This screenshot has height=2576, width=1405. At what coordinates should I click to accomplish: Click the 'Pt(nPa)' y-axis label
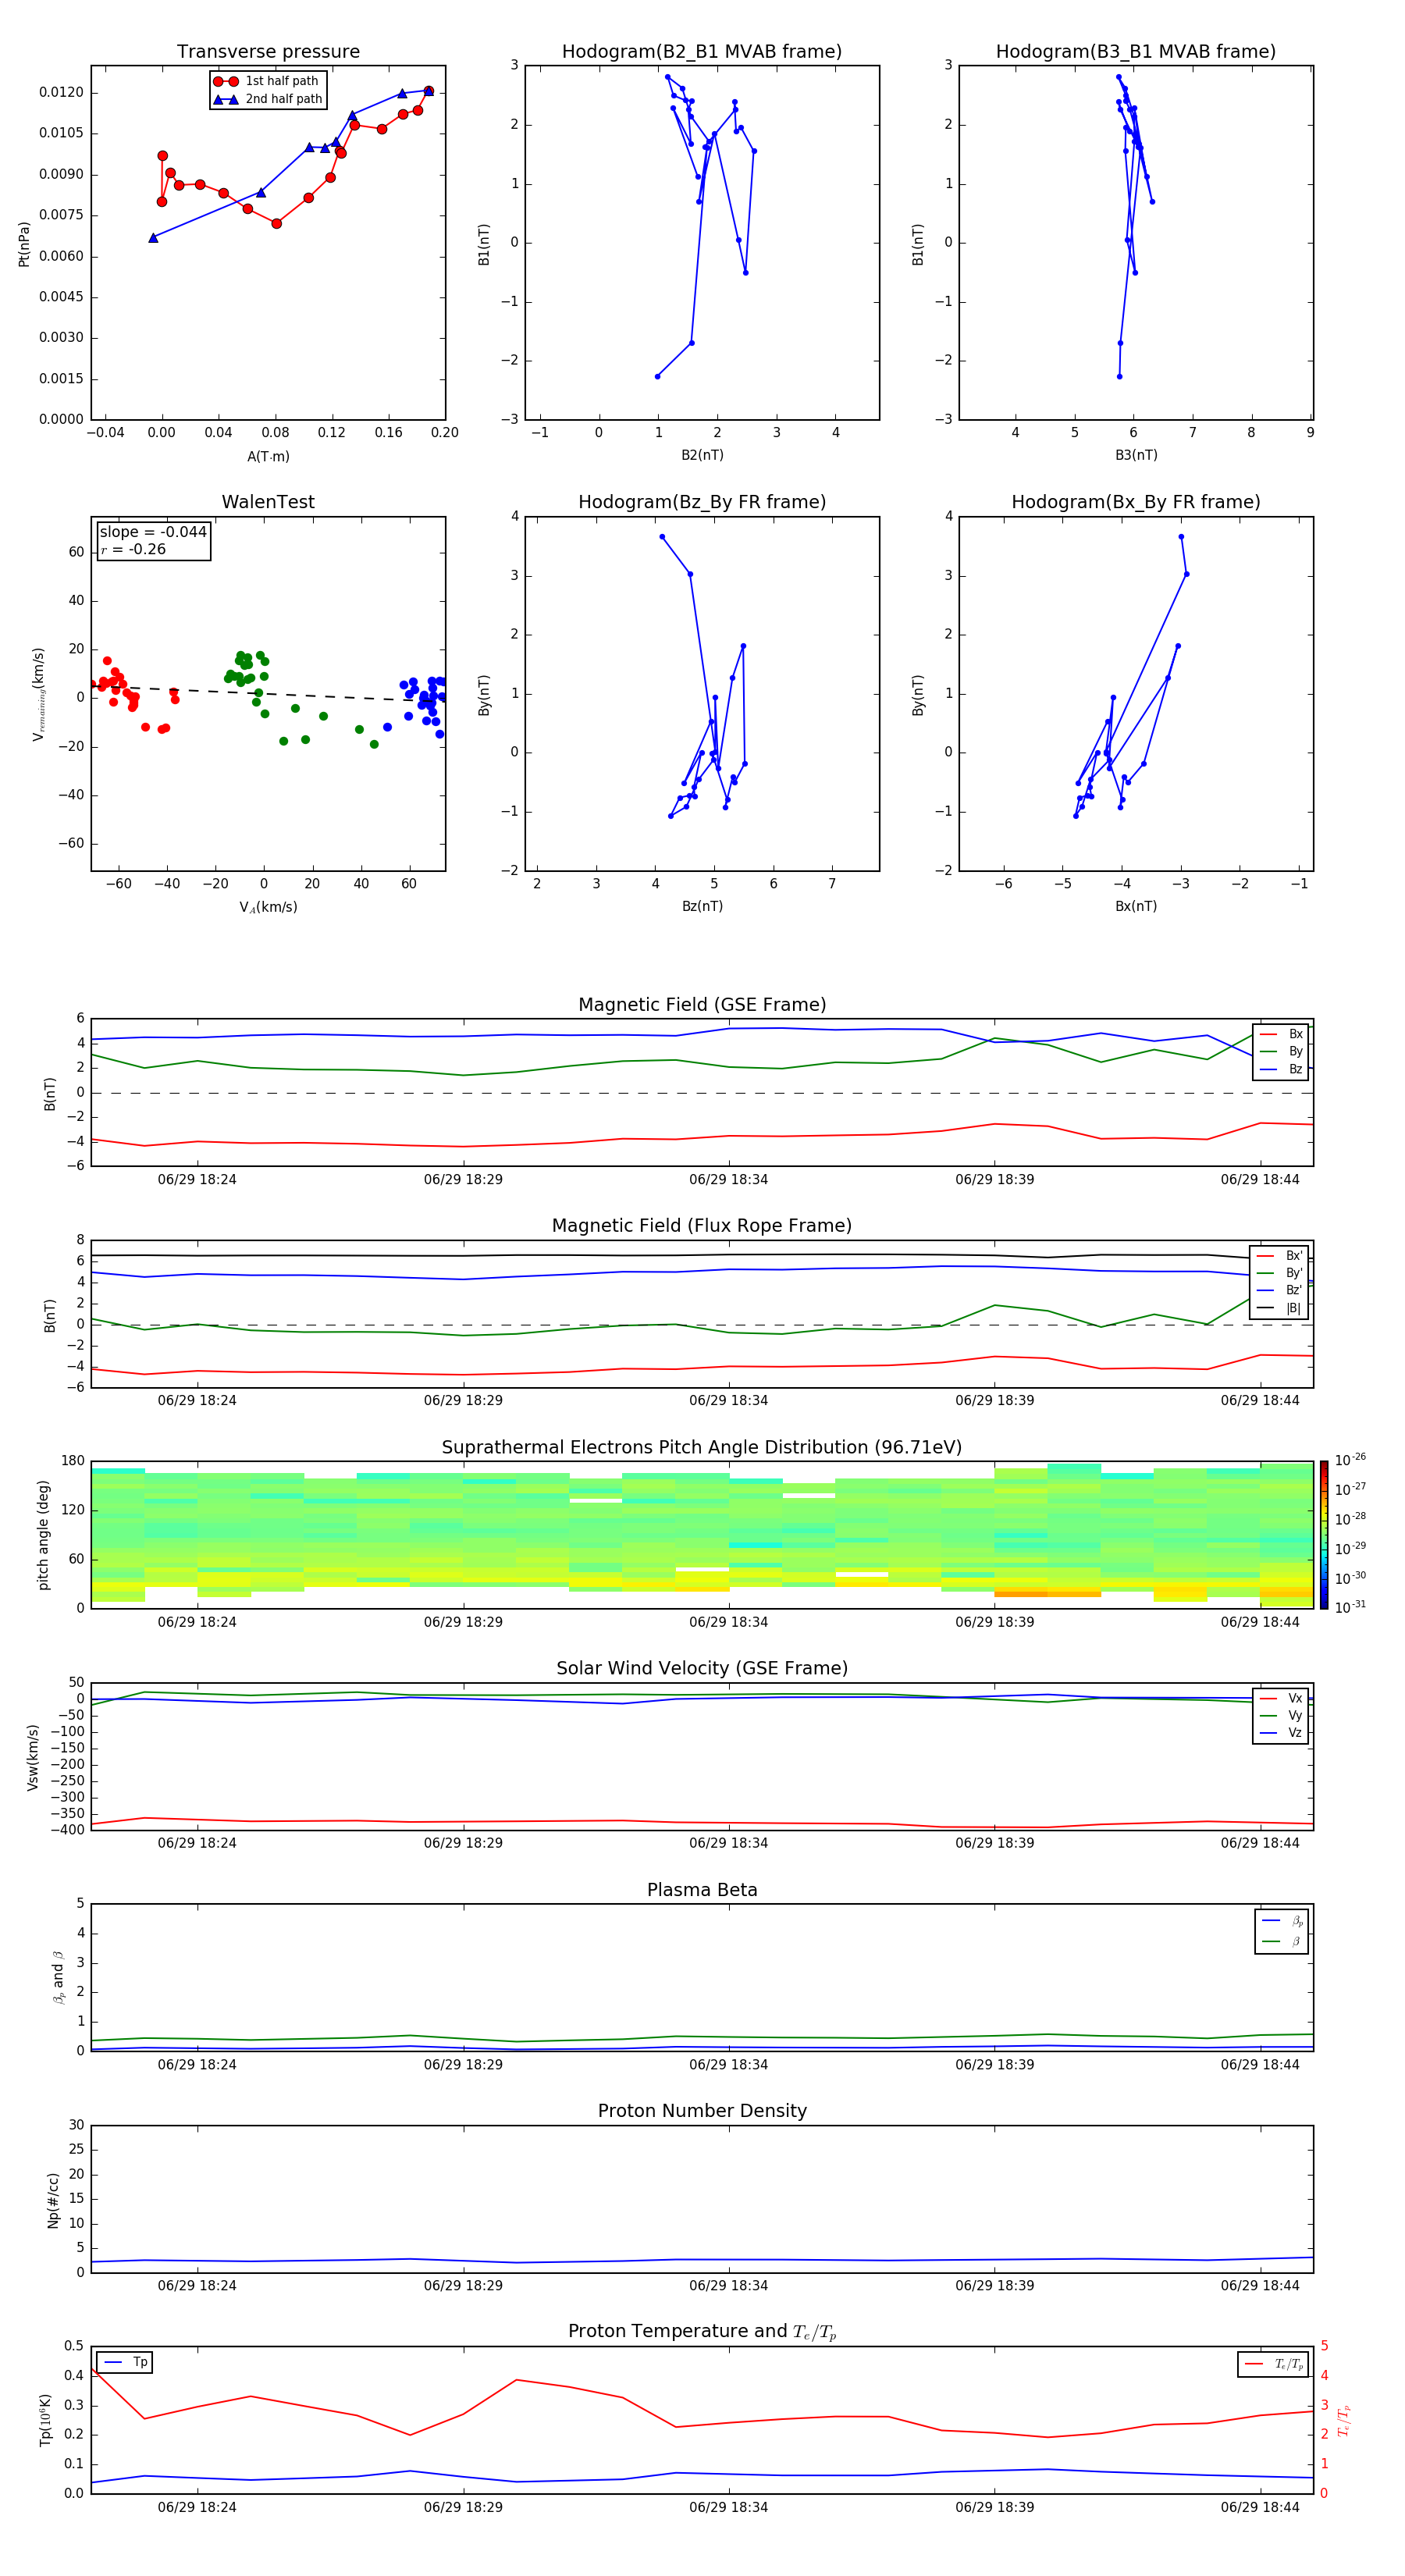[x=24, y=244]
